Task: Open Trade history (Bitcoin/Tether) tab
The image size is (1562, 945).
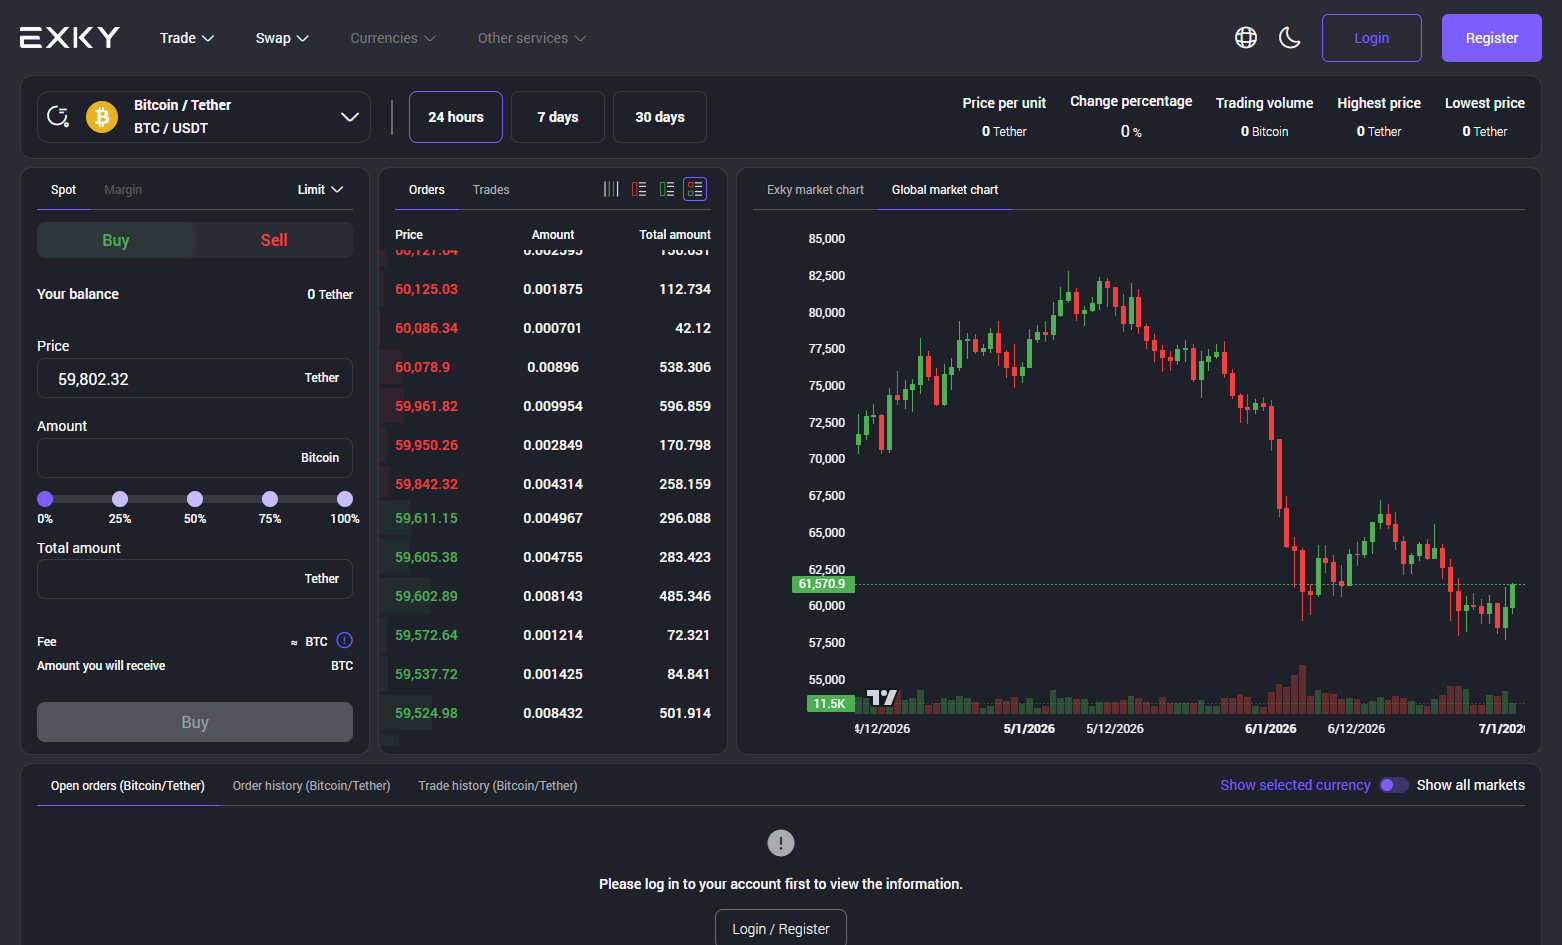Action: [498, 786]
